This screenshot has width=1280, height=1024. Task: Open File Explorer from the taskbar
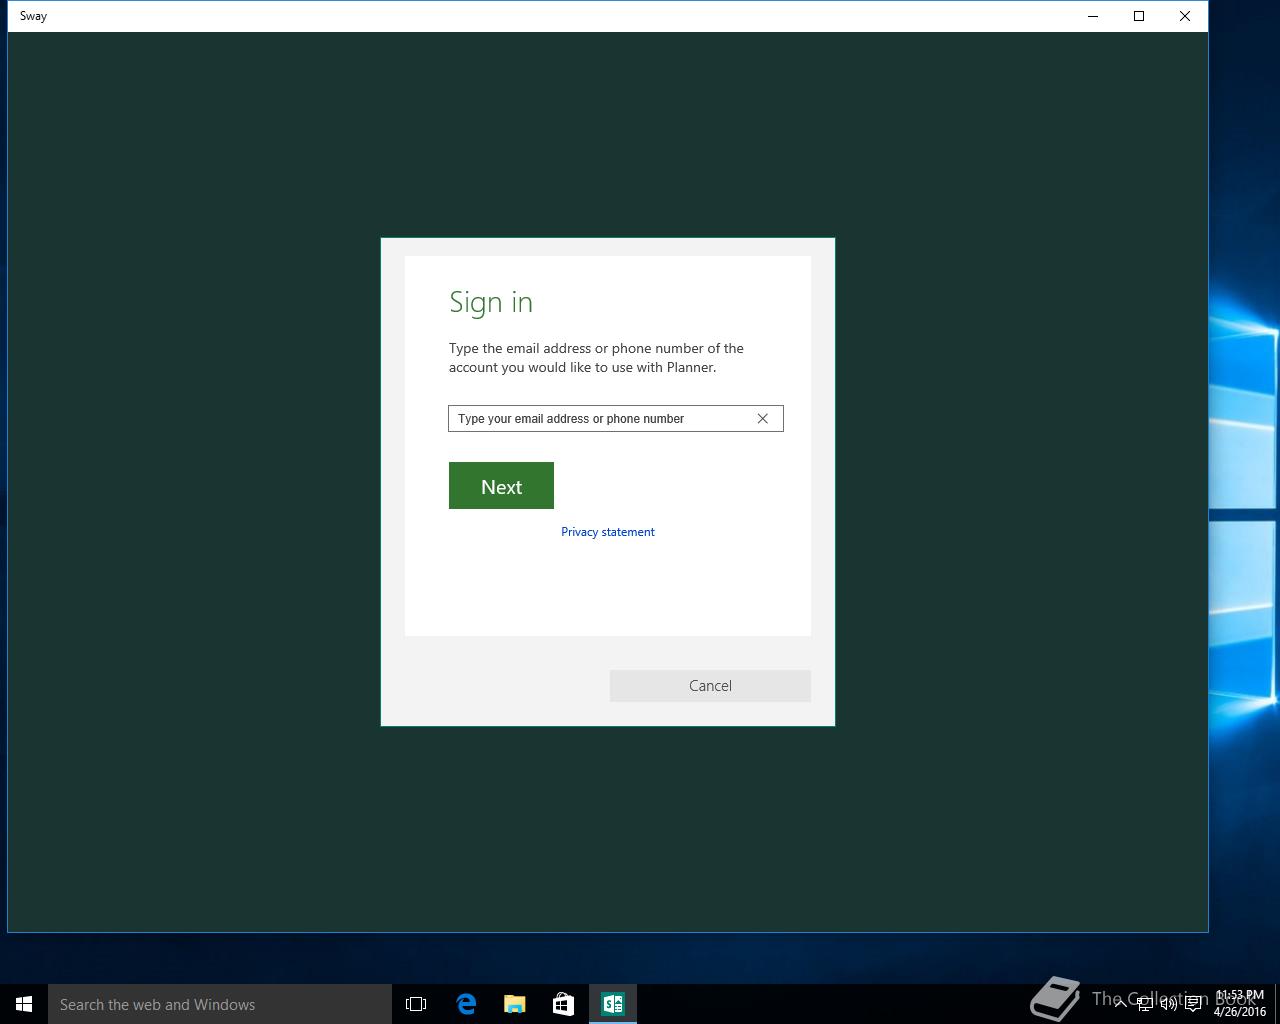(x=515, y=1004)
